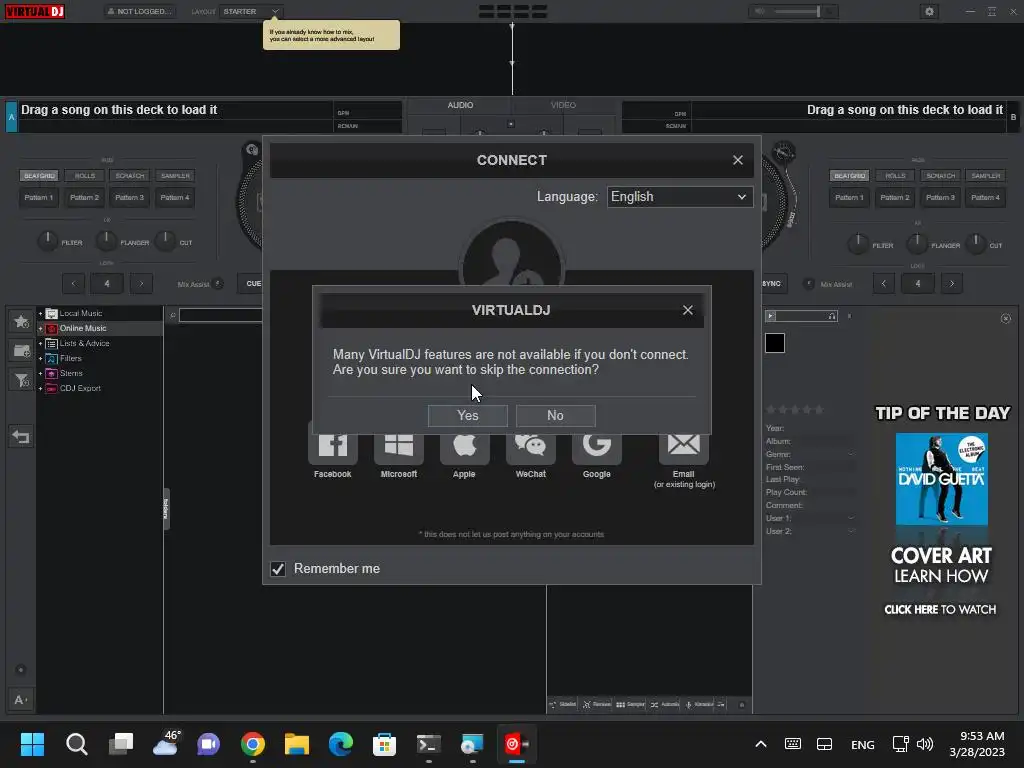
Task: Sign in with the WeChat icon
Action: [x=530, y=447]
